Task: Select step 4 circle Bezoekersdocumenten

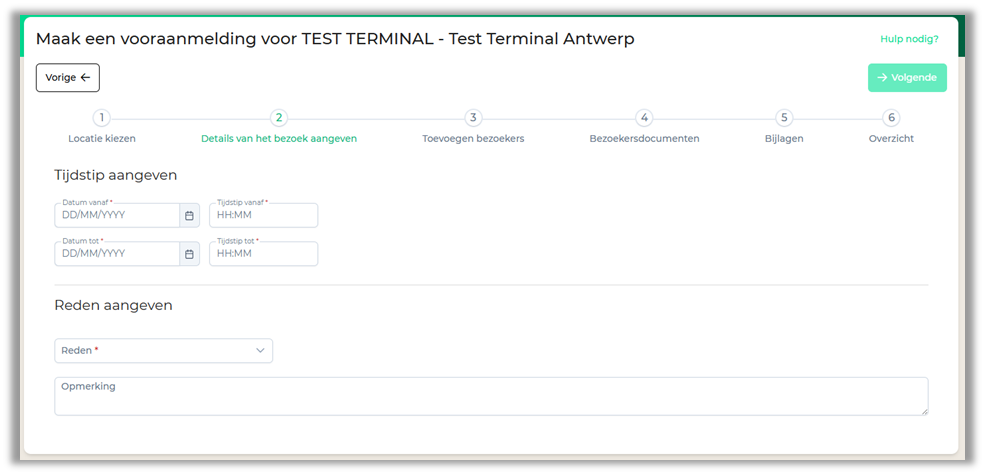Action: (x=644, y=118)
